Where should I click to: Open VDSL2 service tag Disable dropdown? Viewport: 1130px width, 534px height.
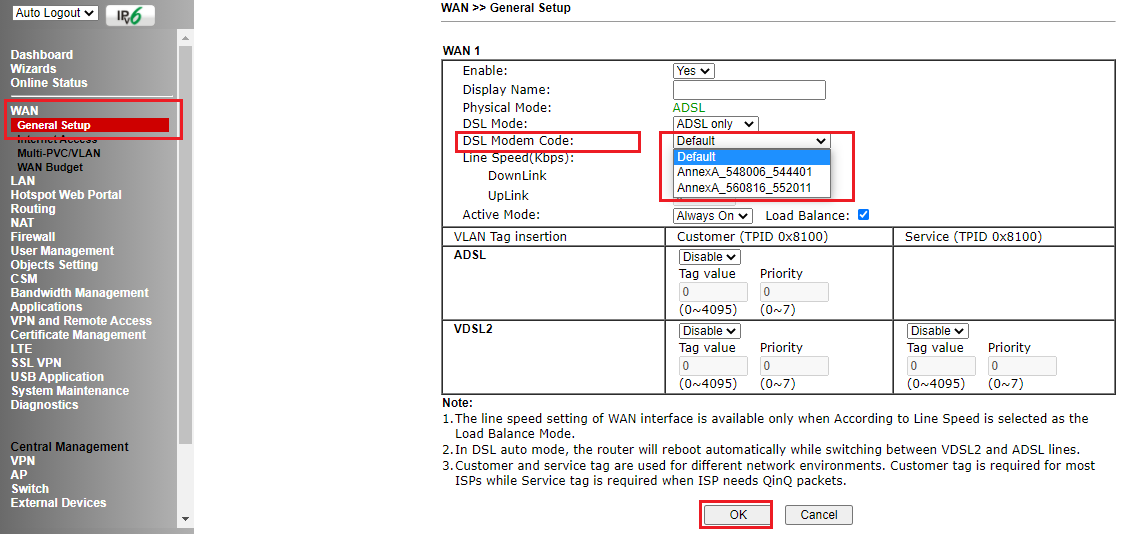click(x=937, y=331)
